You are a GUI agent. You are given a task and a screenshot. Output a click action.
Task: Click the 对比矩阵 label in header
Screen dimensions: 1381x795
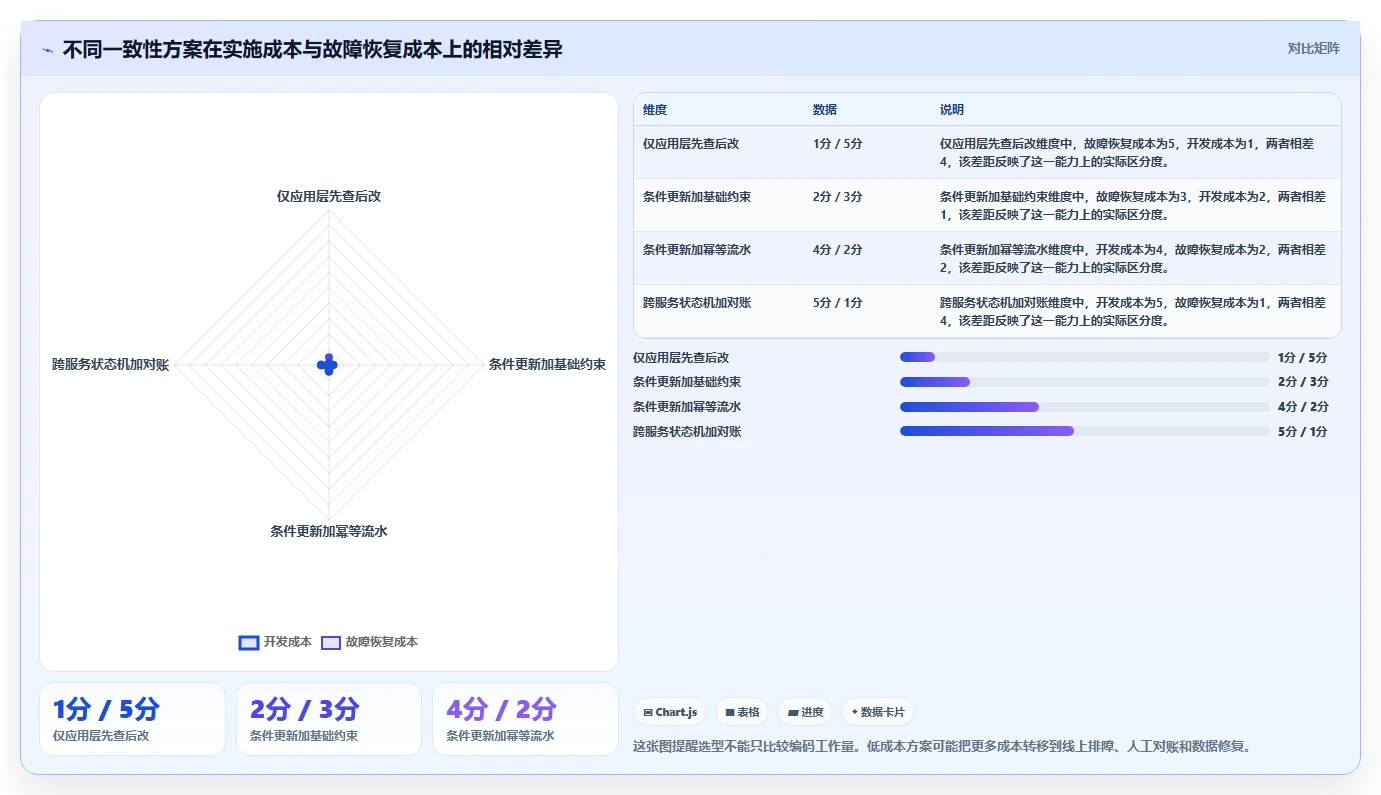pyautogui.click(x=1313, y=48)
